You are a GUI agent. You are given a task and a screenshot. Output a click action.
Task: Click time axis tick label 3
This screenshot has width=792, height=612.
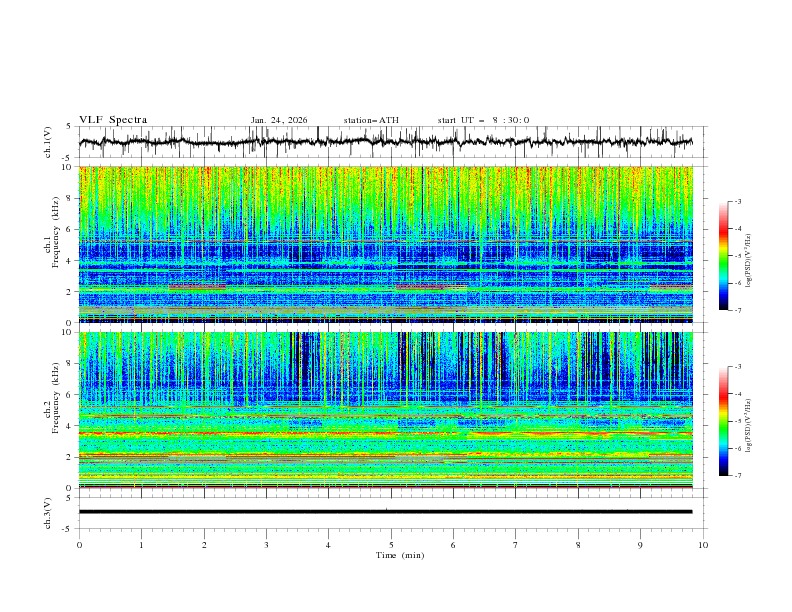click(x=266, y=545)
